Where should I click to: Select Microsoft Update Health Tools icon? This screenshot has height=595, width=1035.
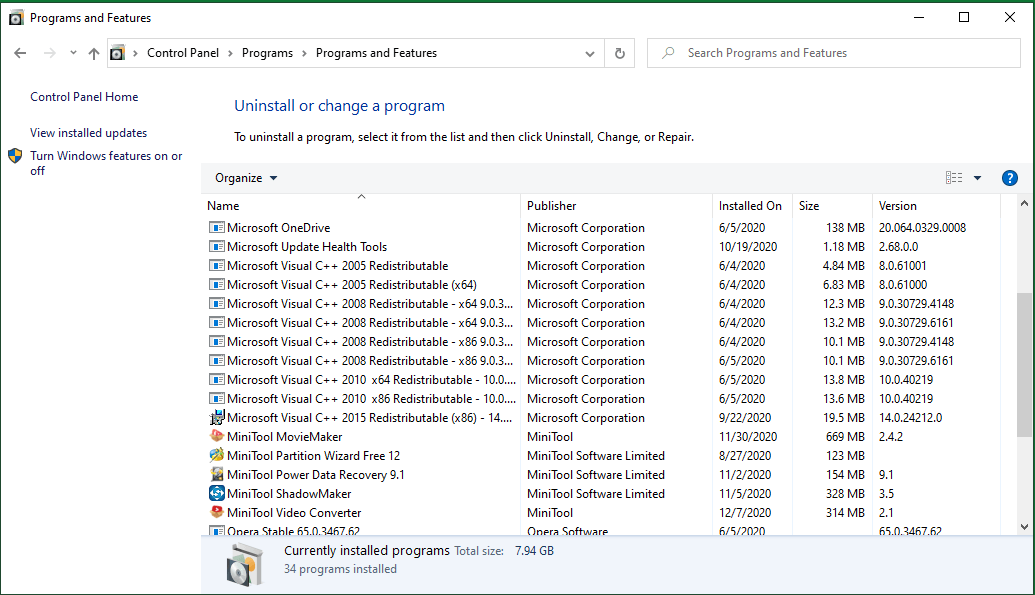(217, 246)
